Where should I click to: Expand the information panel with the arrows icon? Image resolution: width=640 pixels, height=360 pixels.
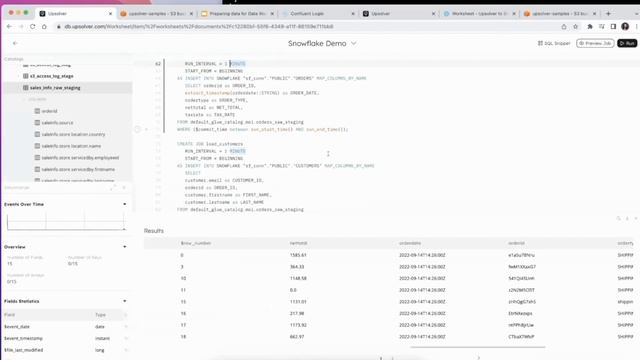[113, 187]
